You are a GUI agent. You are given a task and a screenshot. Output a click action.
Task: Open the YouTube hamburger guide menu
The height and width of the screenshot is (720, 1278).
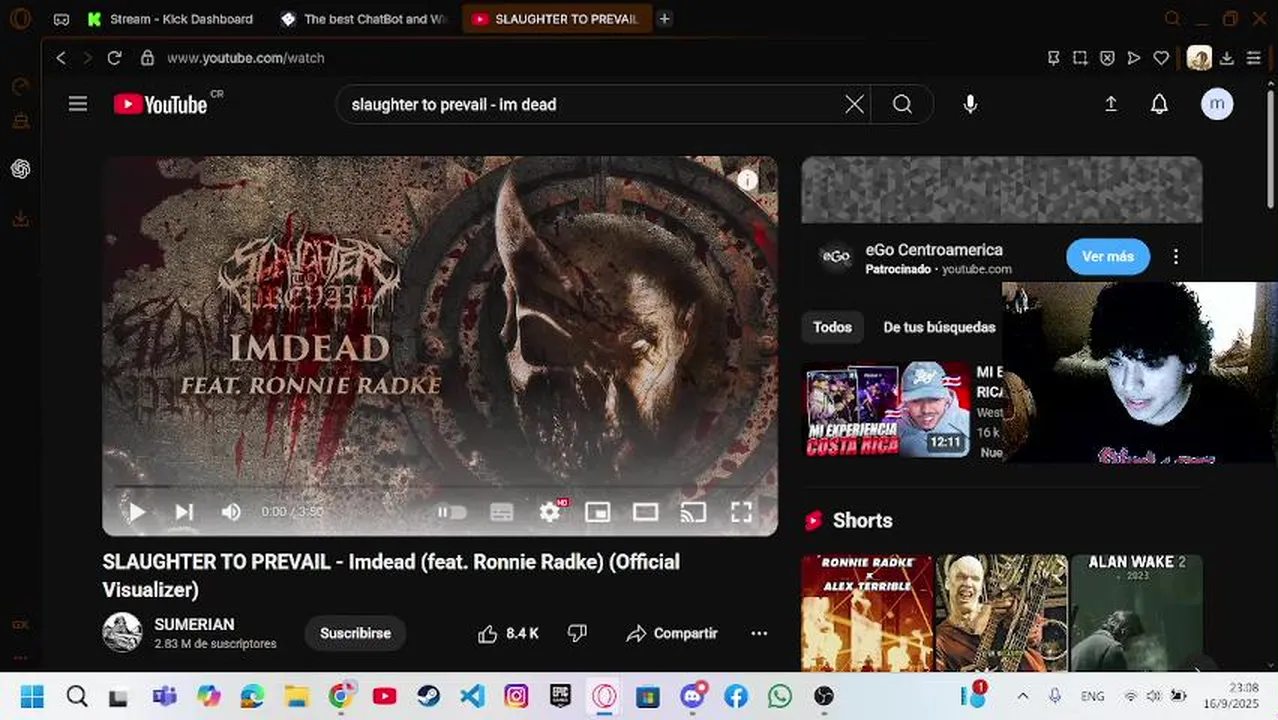pyautogui.click(x=78, y=104)
